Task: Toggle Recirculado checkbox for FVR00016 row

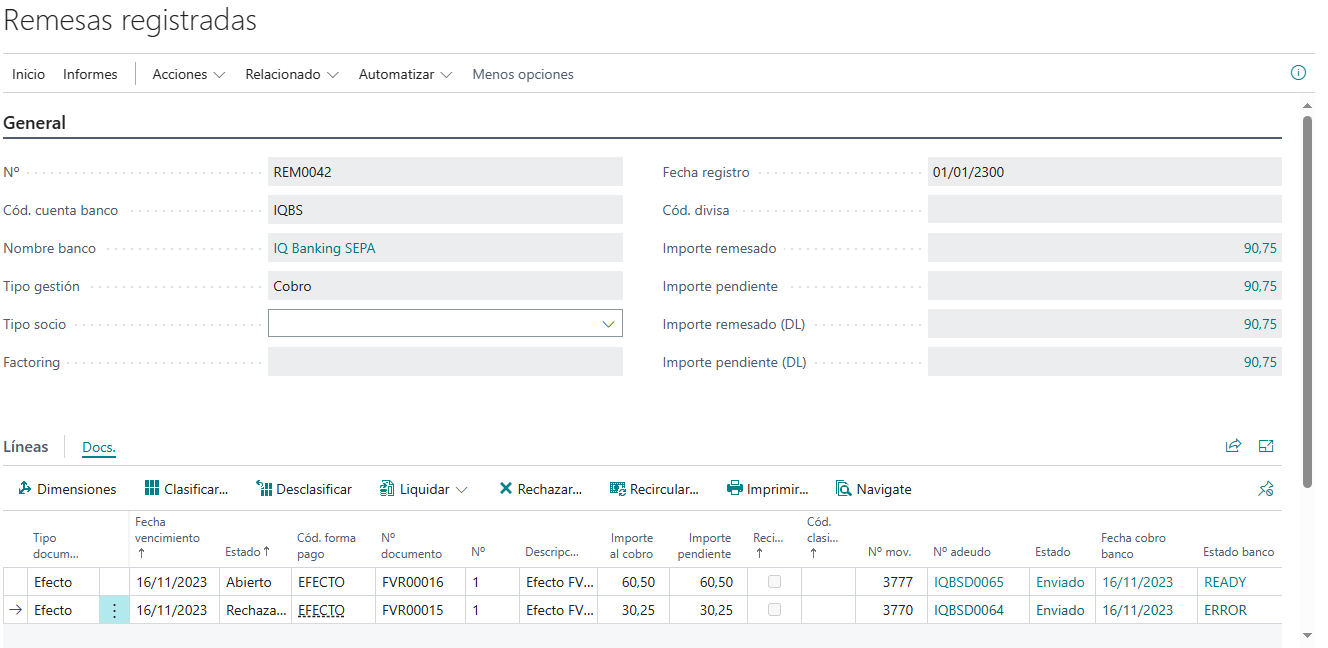Action: [x=774, y=582]
